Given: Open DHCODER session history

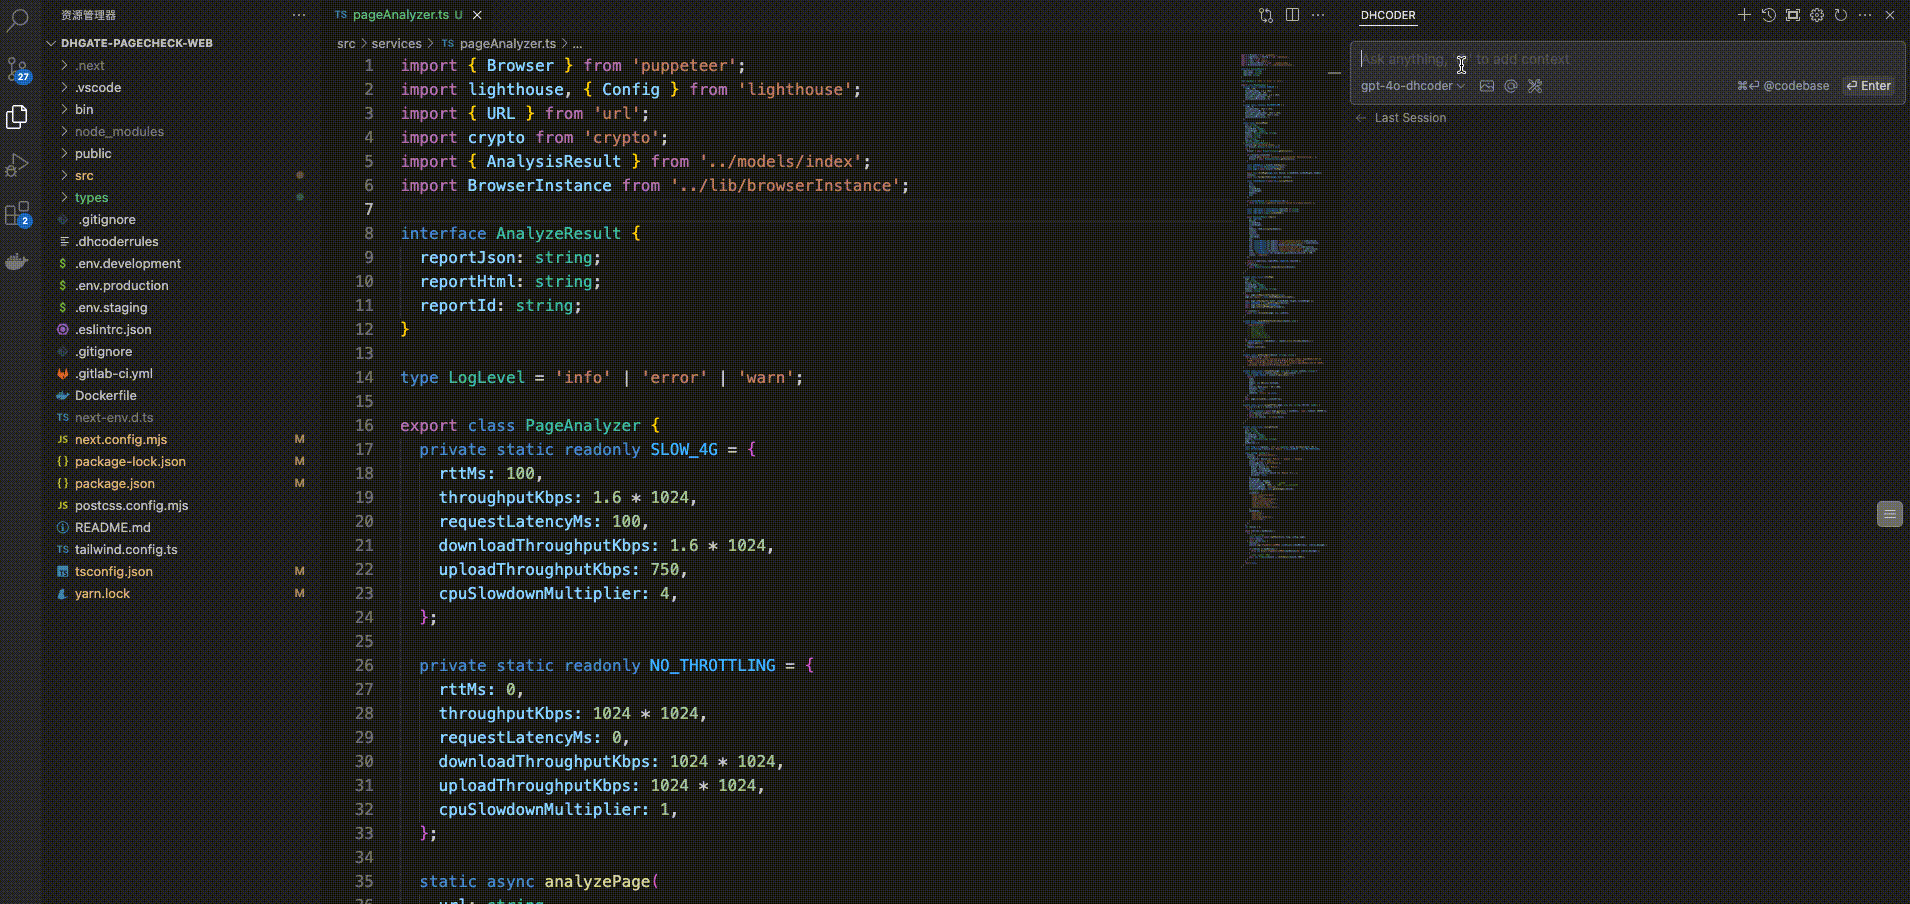Looking at the screenshot, I should click(x=1768, y=15).
